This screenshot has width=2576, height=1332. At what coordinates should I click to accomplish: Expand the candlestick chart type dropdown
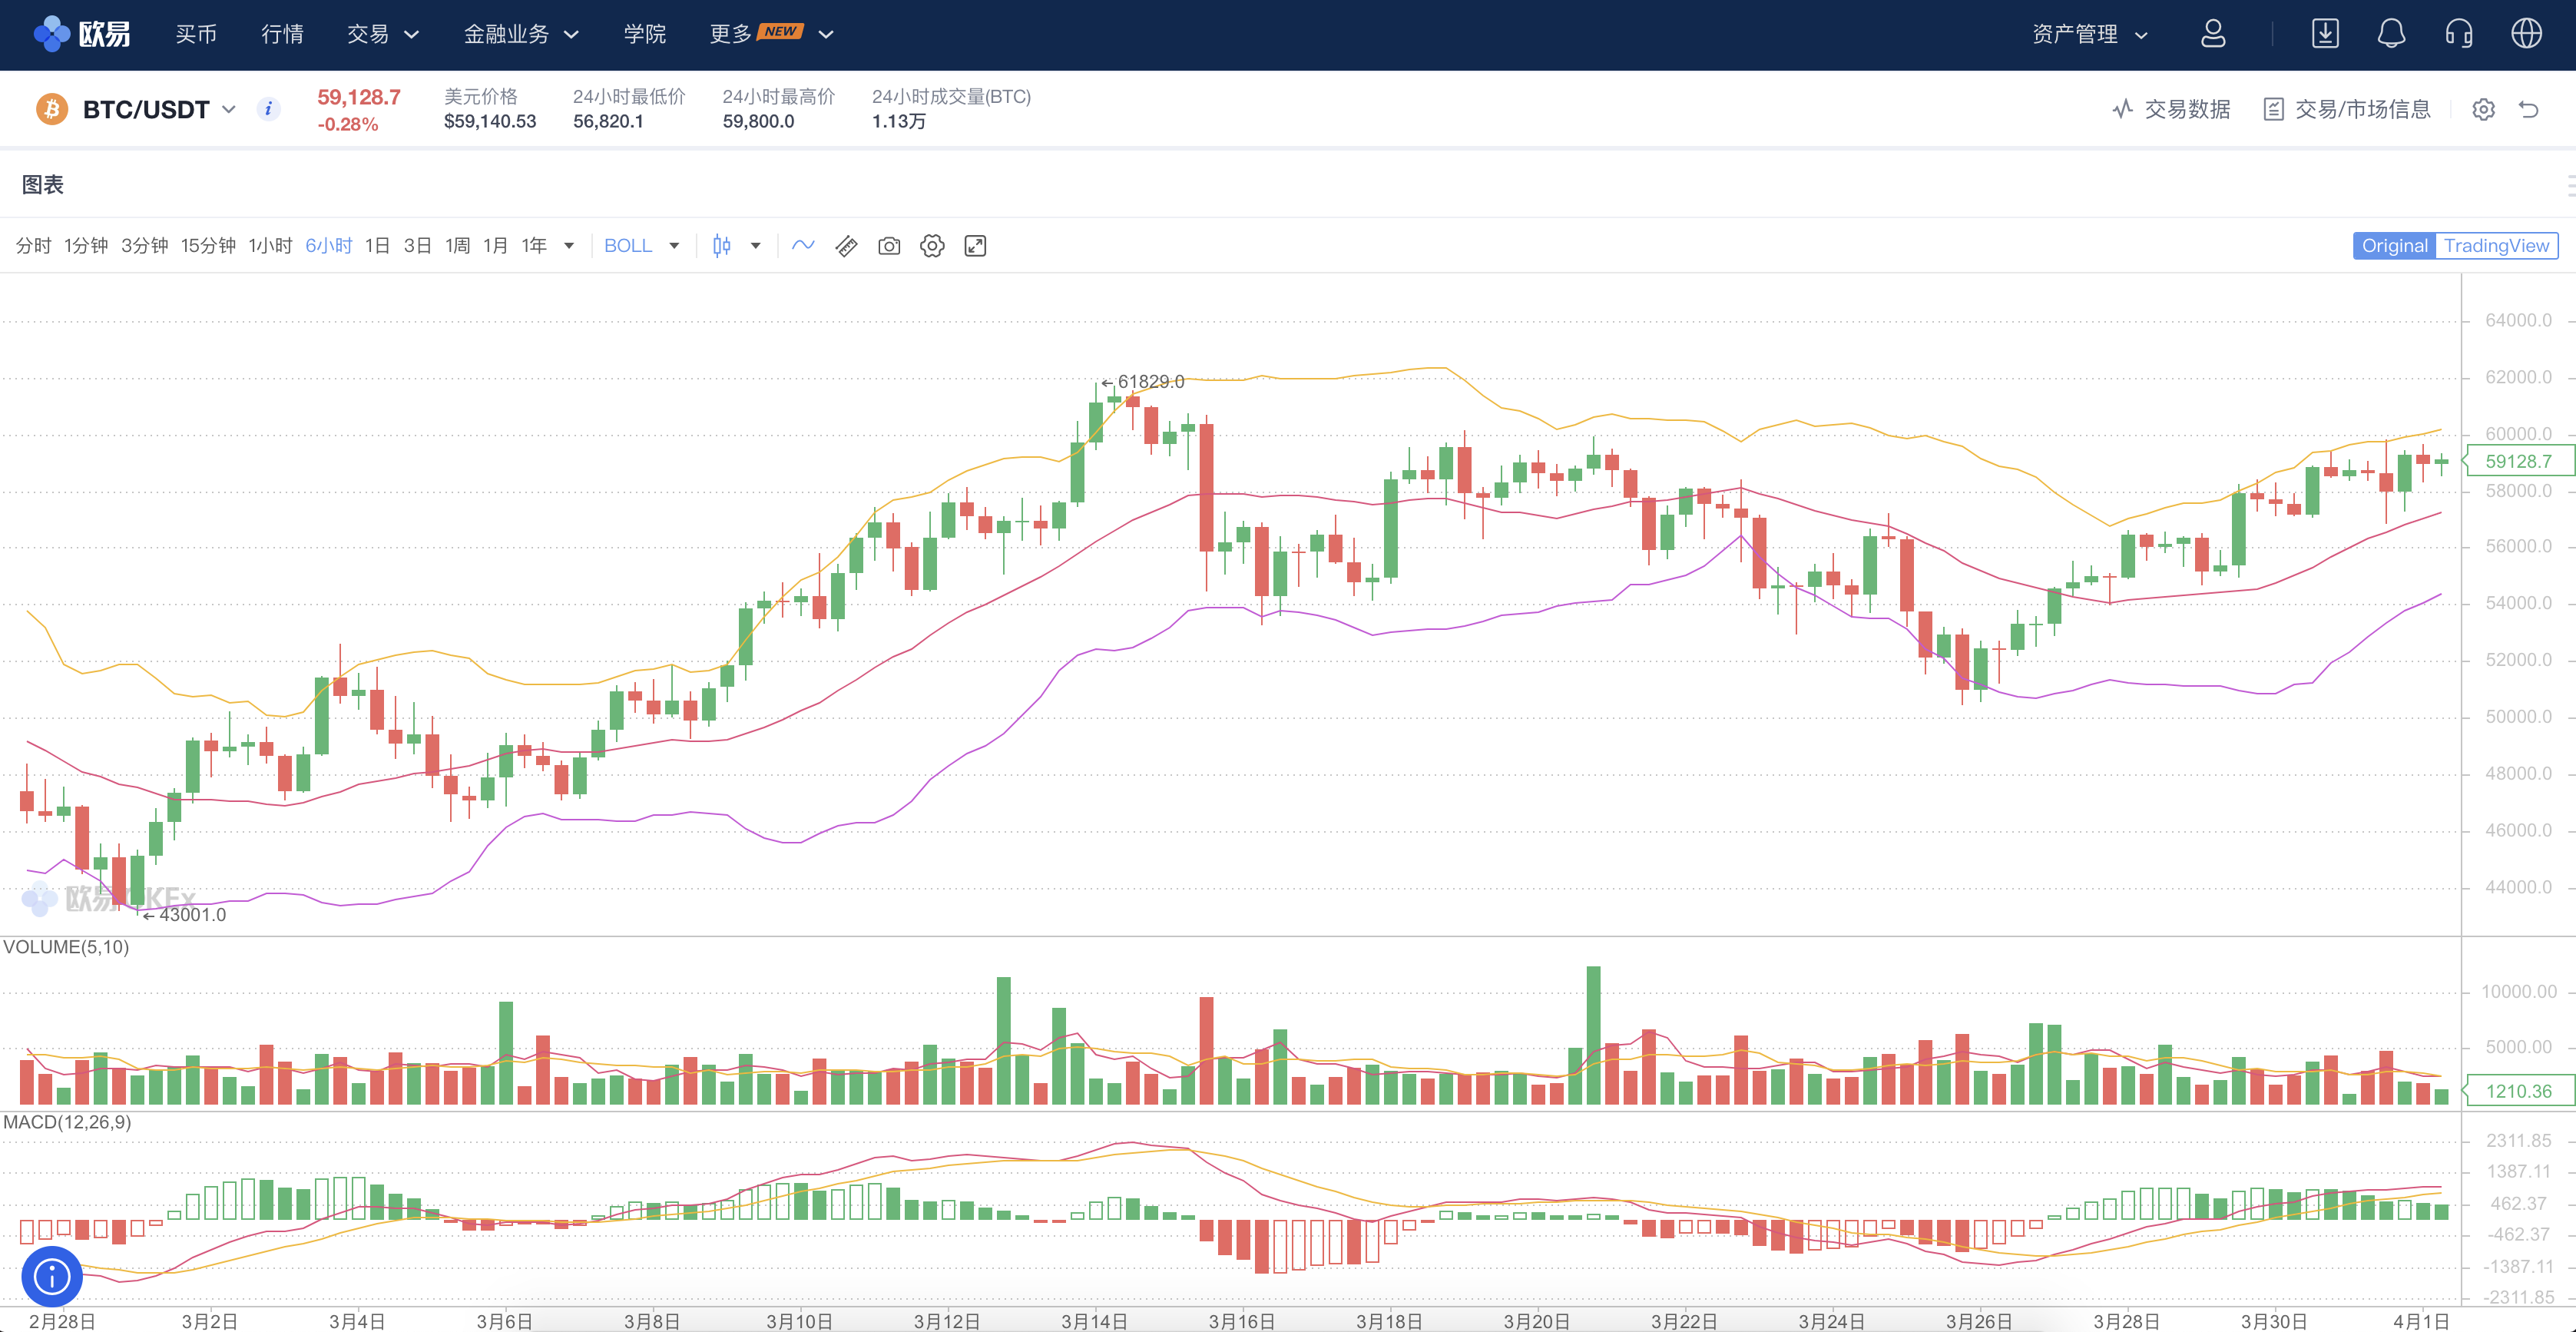(756, 246)
